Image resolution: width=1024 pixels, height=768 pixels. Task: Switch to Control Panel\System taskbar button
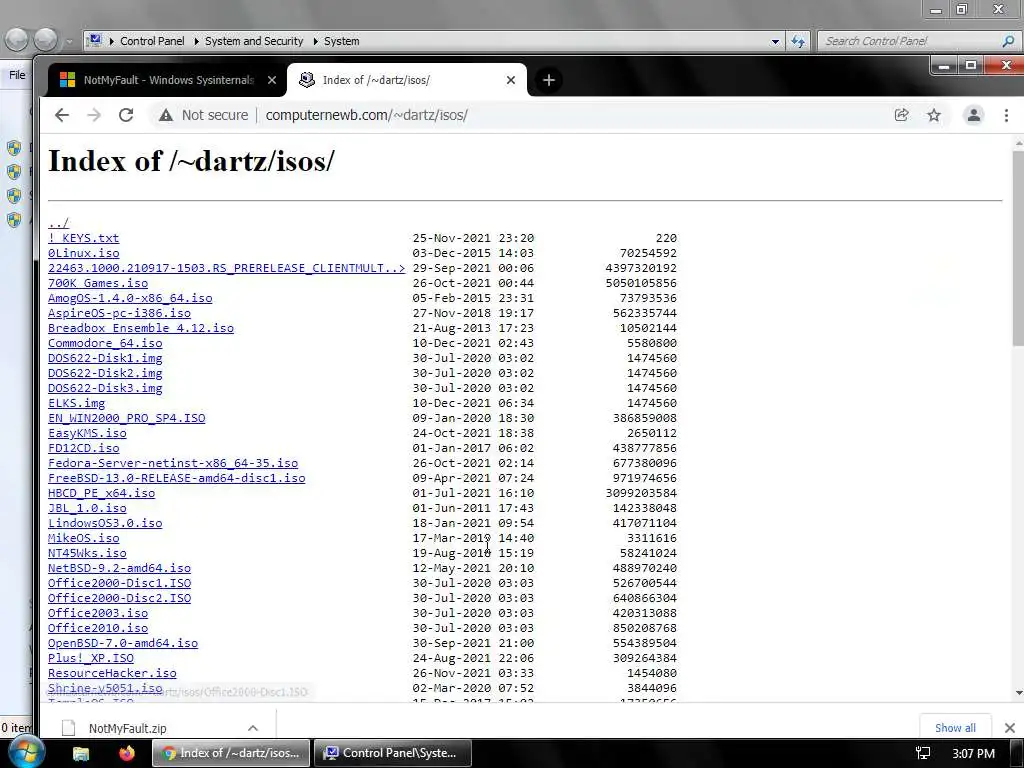[x=392, y=754]
